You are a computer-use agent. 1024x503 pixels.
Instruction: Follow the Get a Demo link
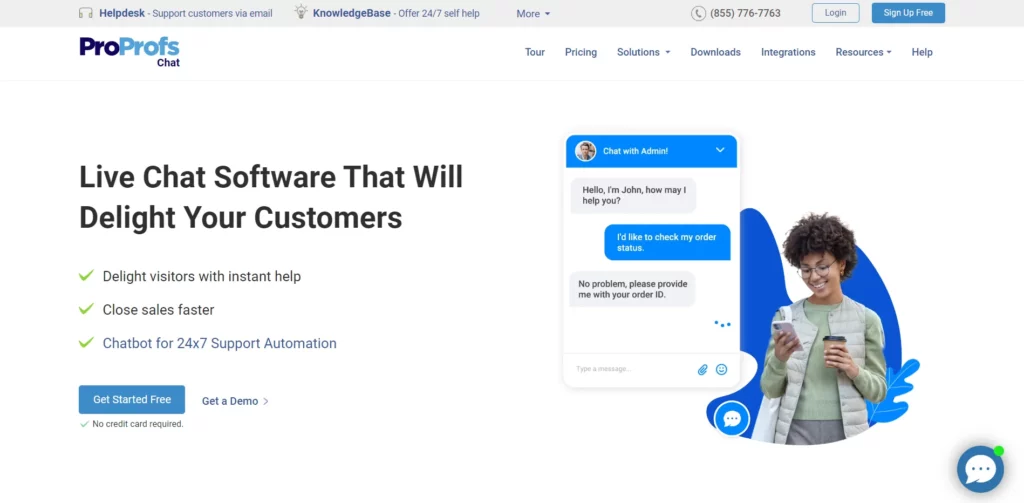[230, 401]
